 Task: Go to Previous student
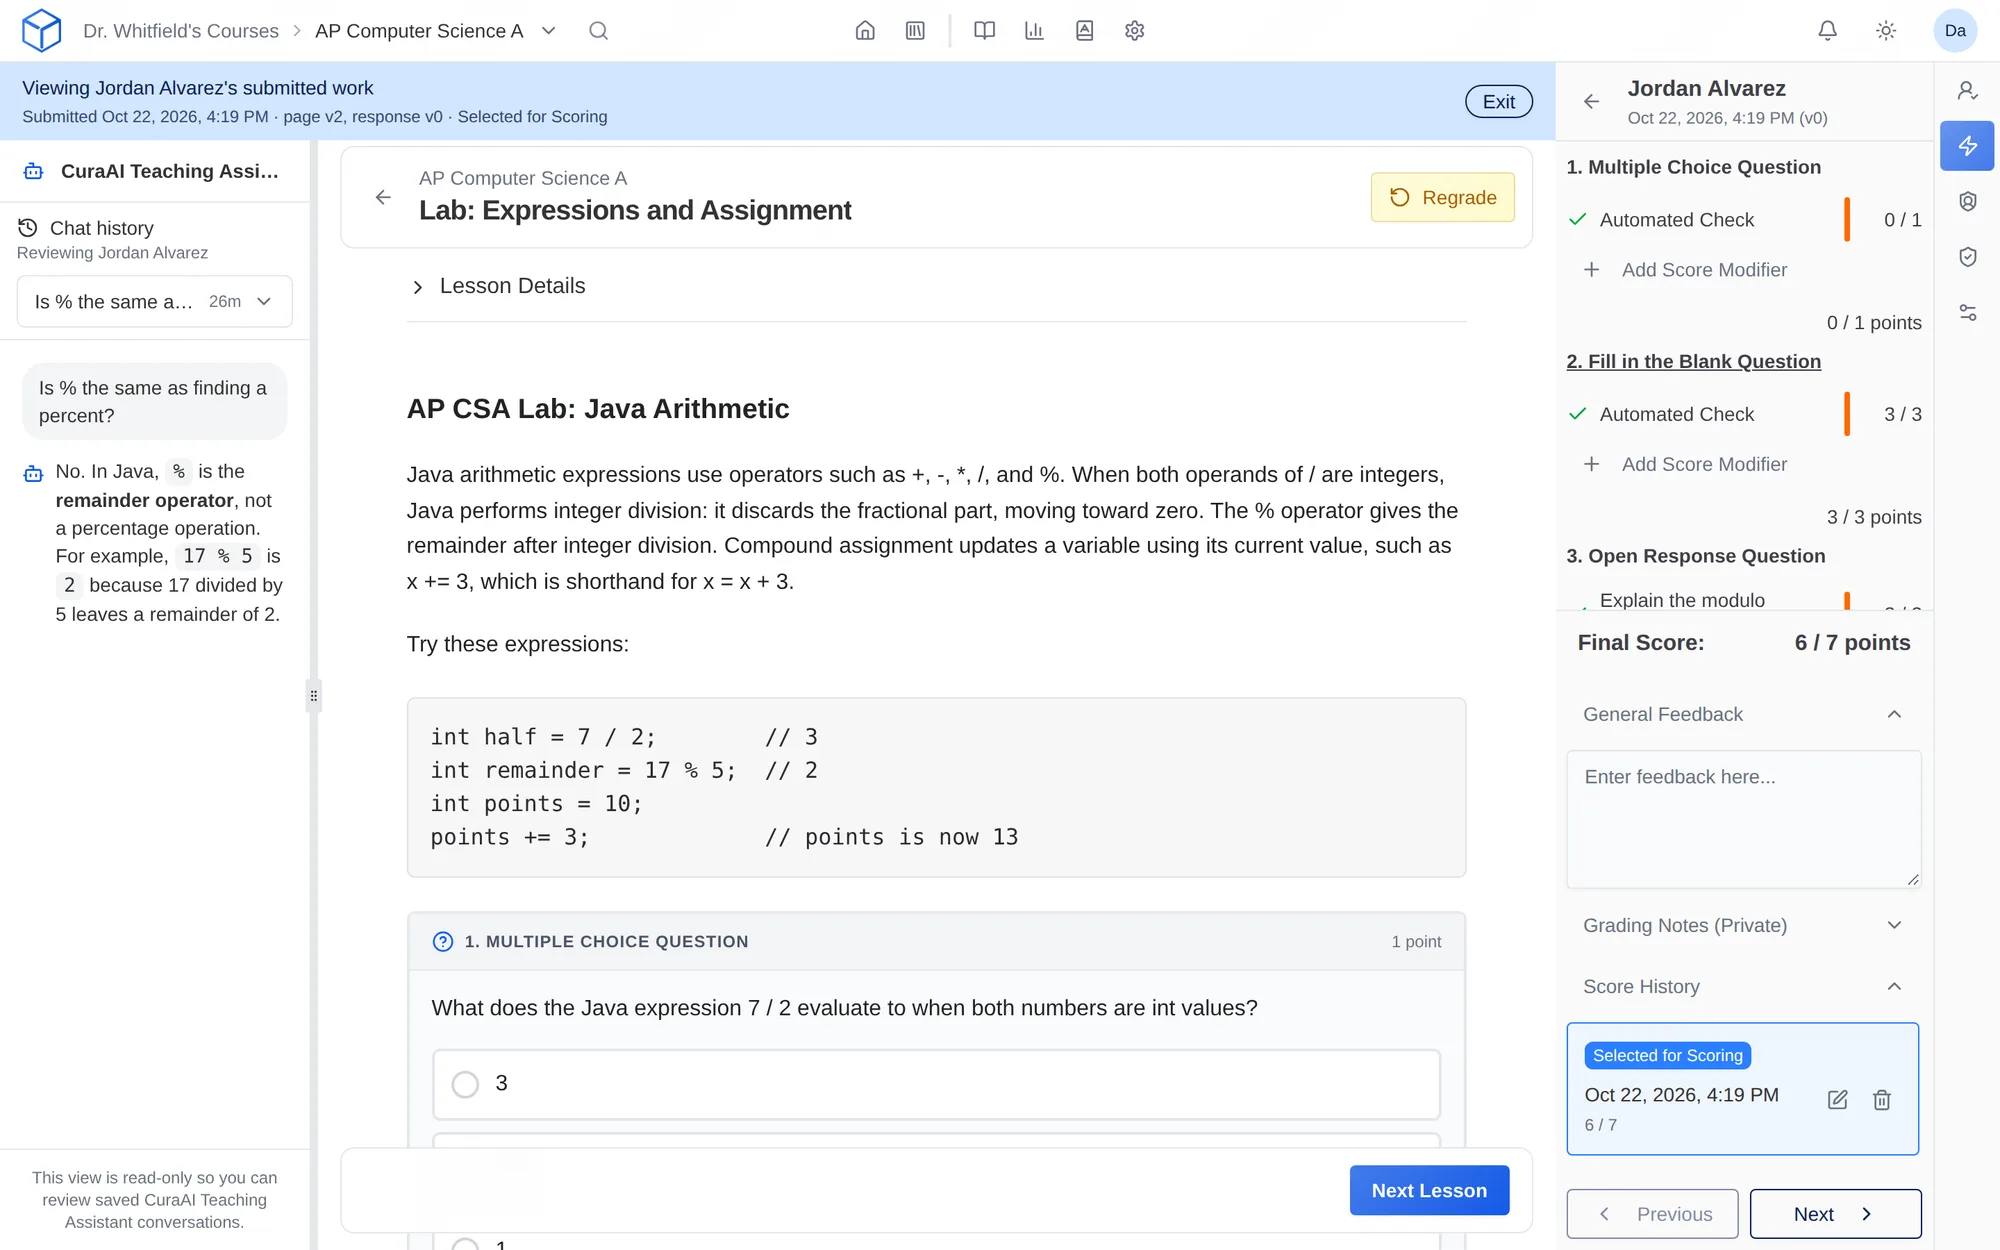tap(1652, 1214)
